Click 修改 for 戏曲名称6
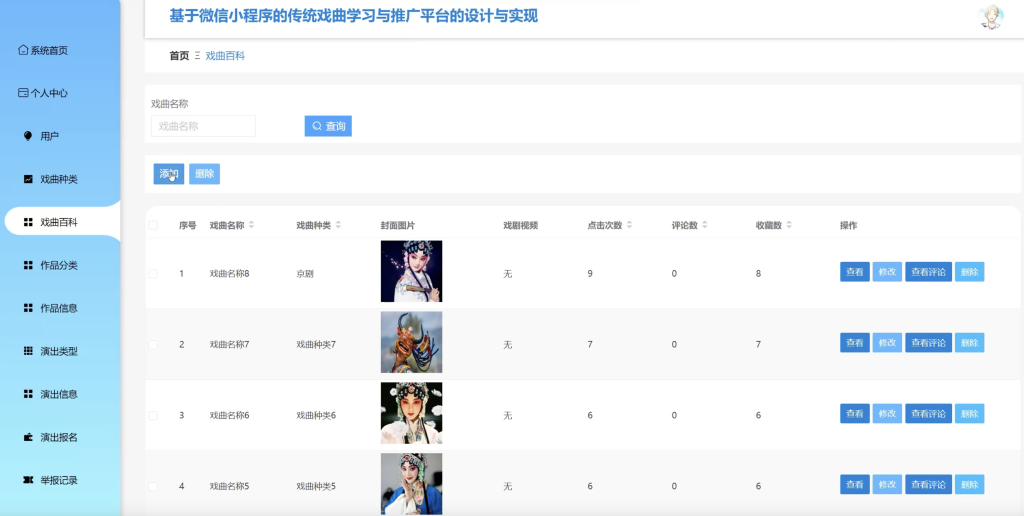This screenshot has width=1024, height=516. coord(888,413)
